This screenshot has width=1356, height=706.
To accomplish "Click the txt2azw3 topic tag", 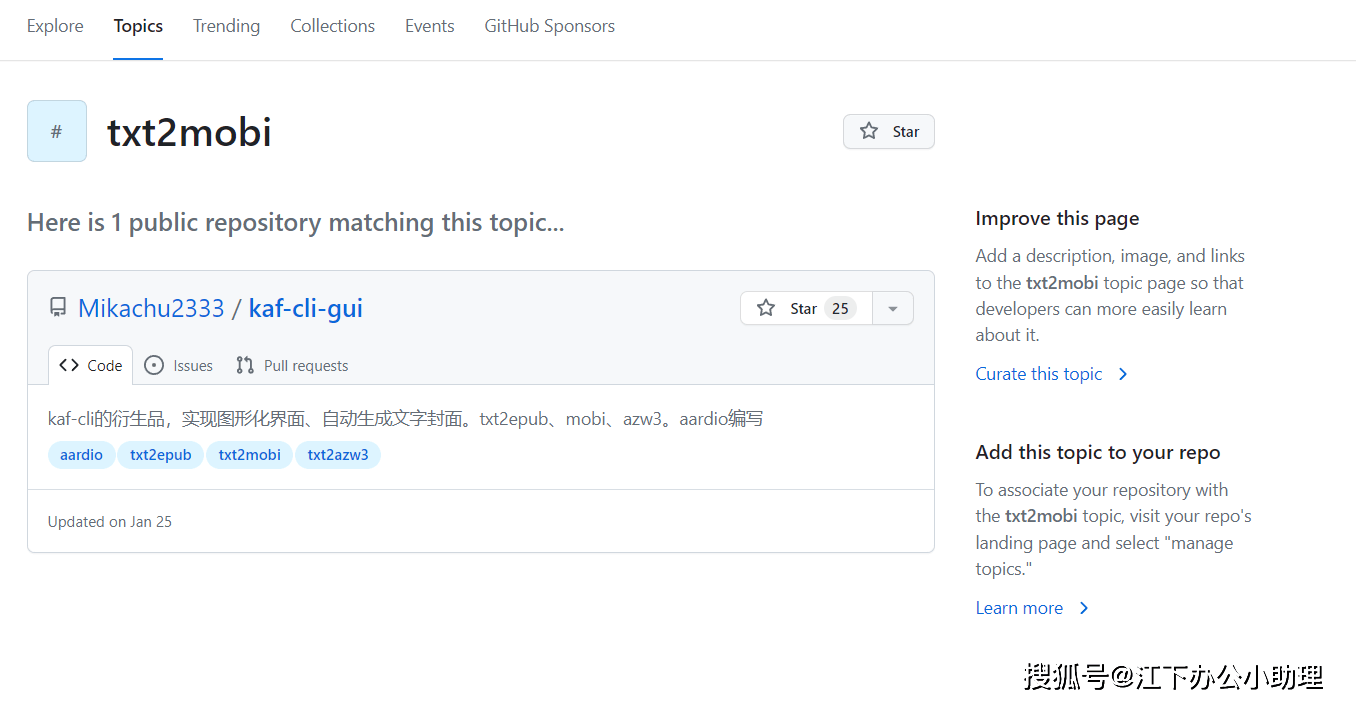I will (x=338, y=455).
